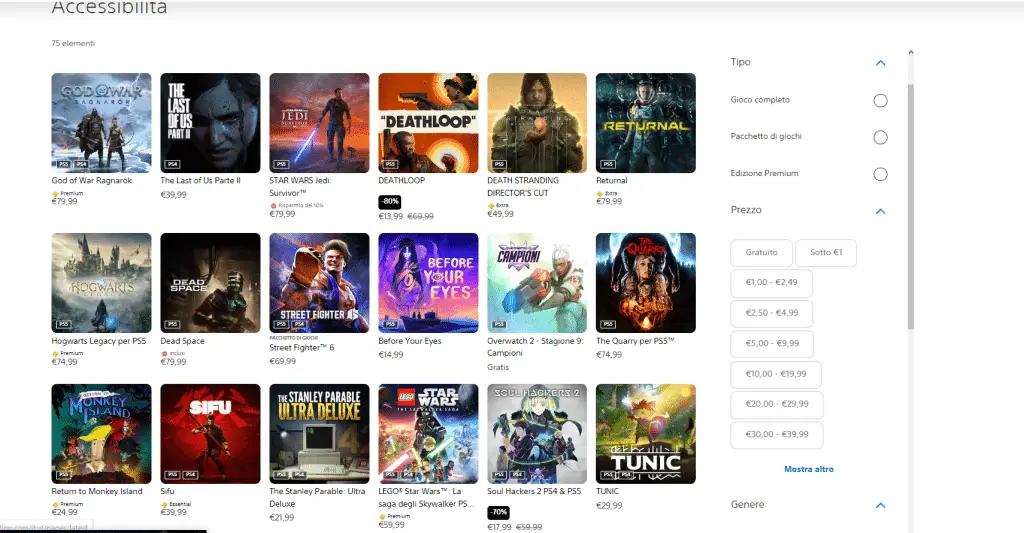Click the DEATHLOOP title text
The height and width of the screenshot is (533, 1024).
pyautogui.click(x=402, y=180)
